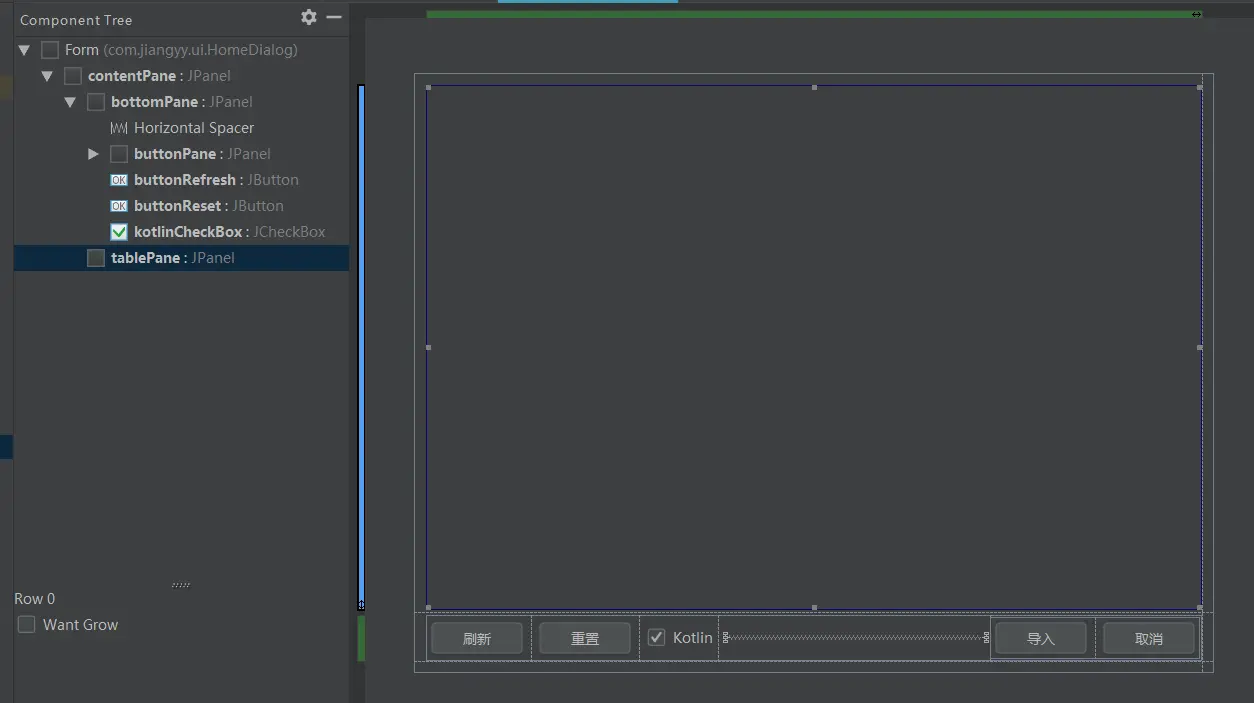Screen dimensions: 1254x703
Task: Select Horizontal Spacer tree row
Action: [x=182, y=128]
